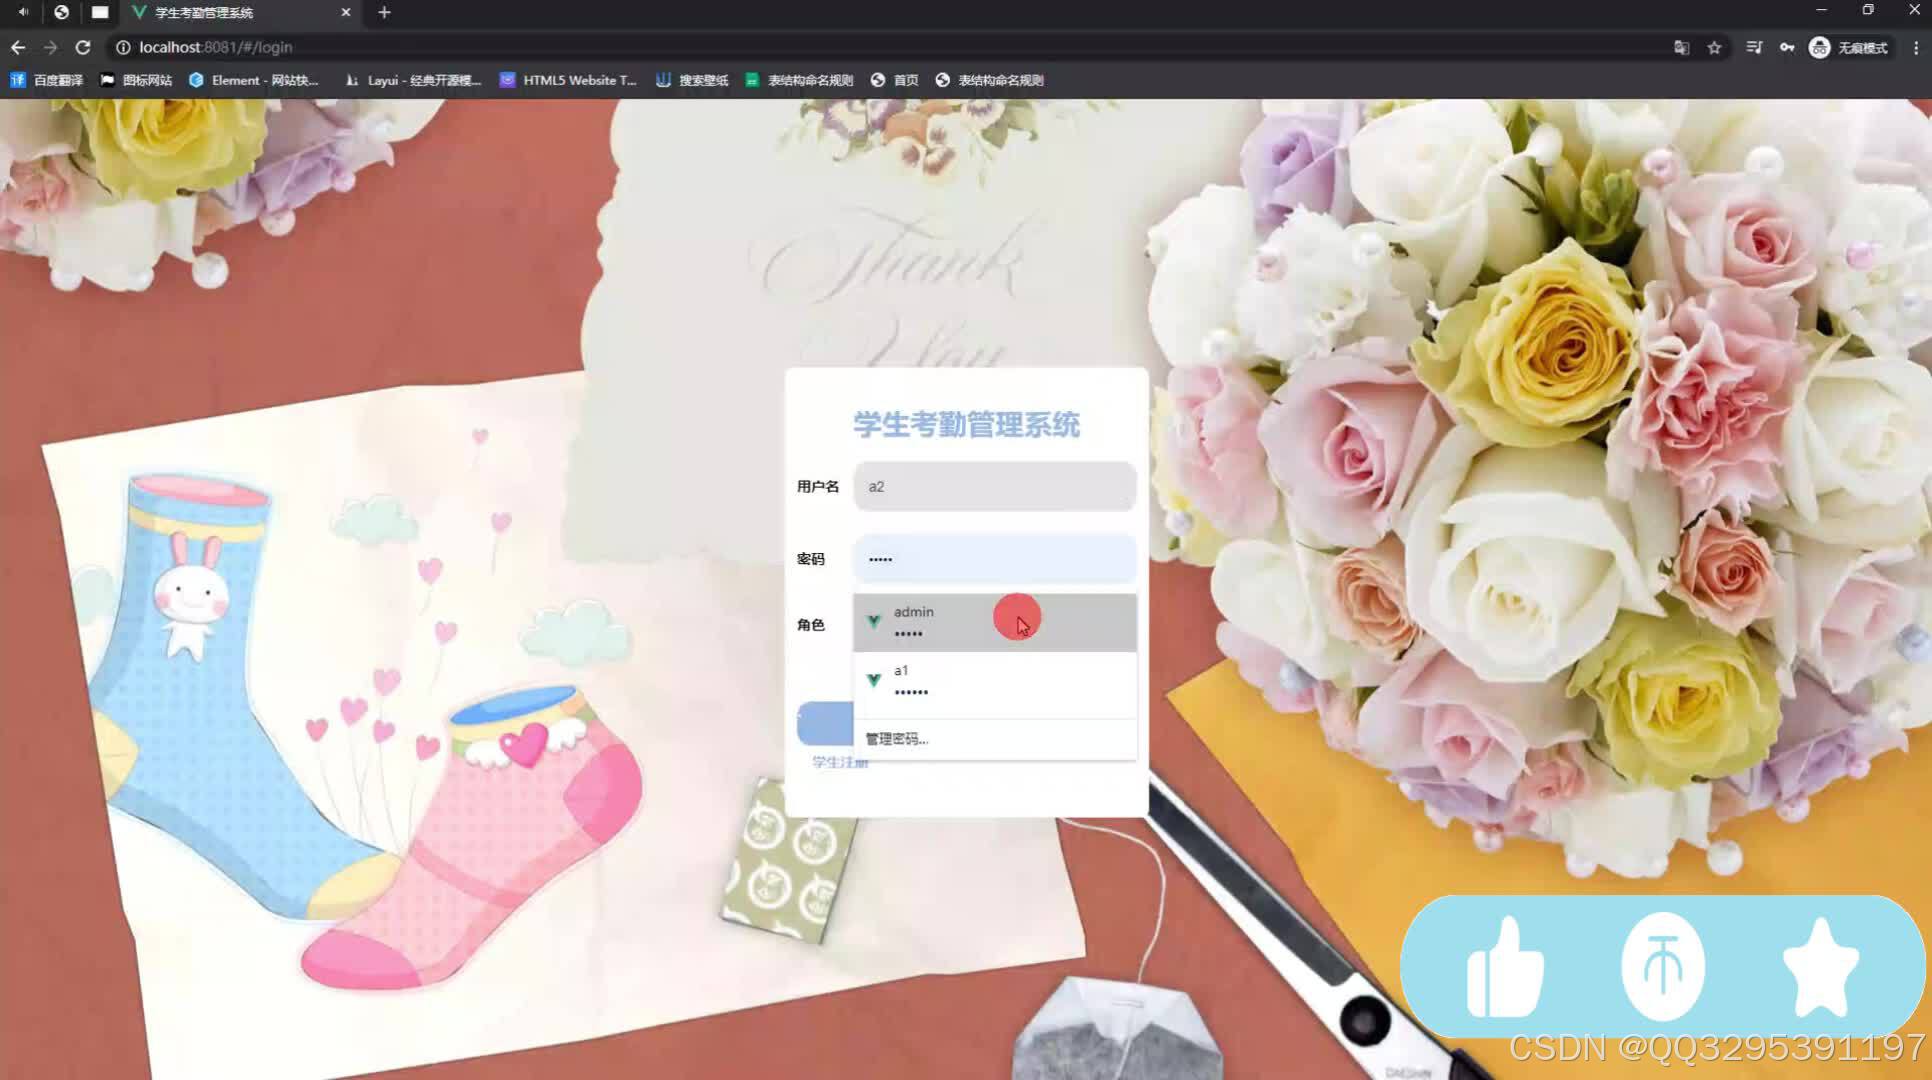
Task: Open the 搜索壁纸 bookmark
Action: pos(692,80)
